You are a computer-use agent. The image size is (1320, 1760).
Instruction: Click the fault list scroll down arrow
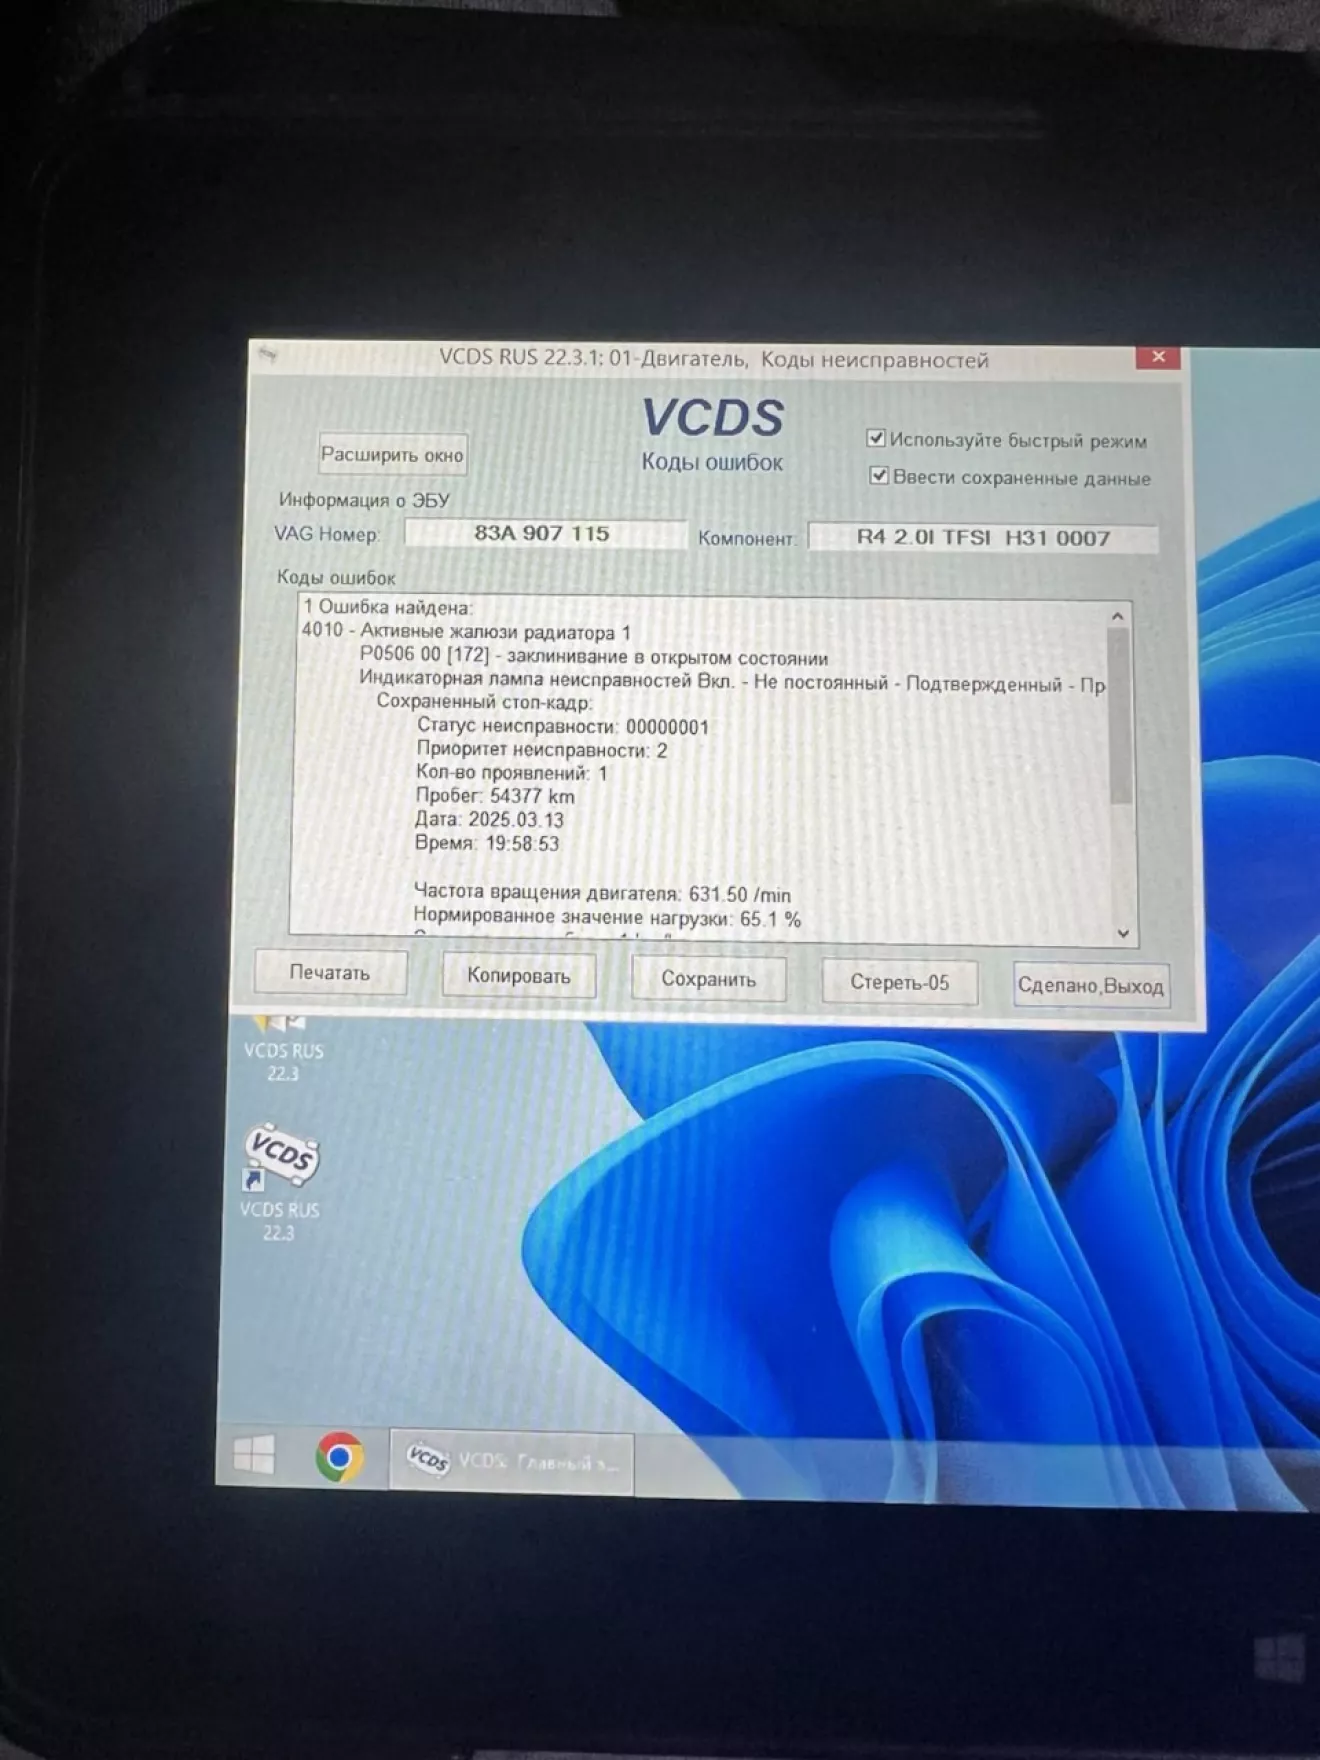(1123, 933)
